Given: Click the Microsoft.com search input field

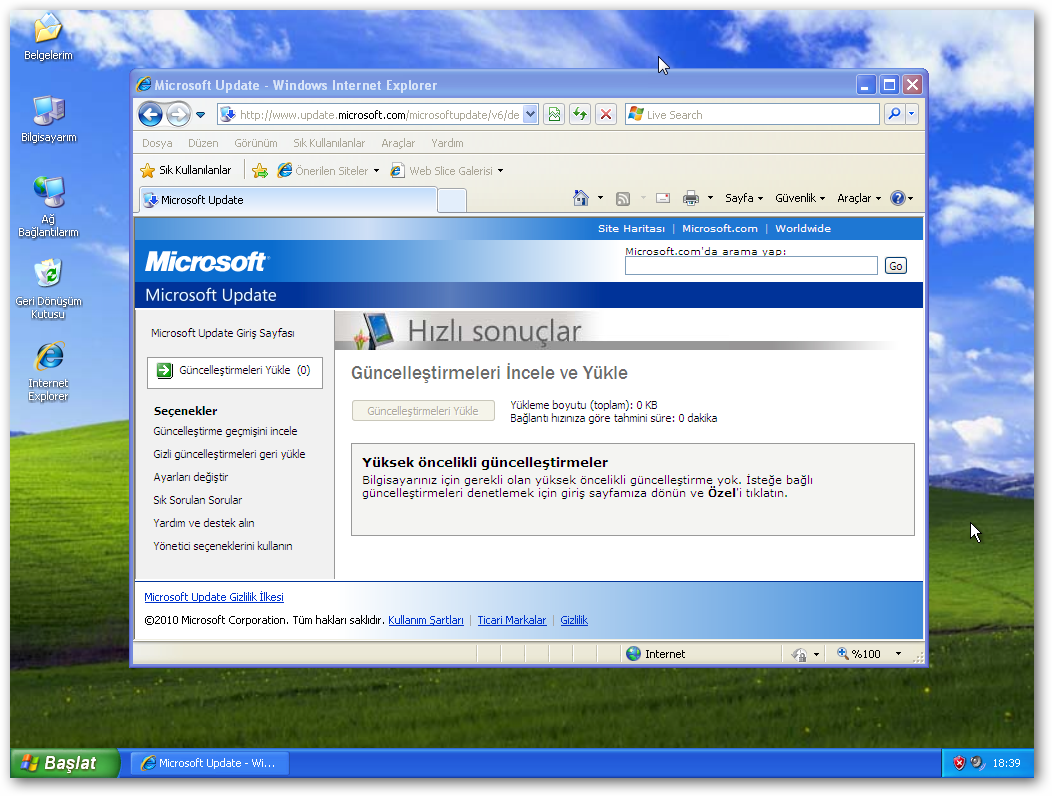Looking at the screenshot, I should [751, 266].
